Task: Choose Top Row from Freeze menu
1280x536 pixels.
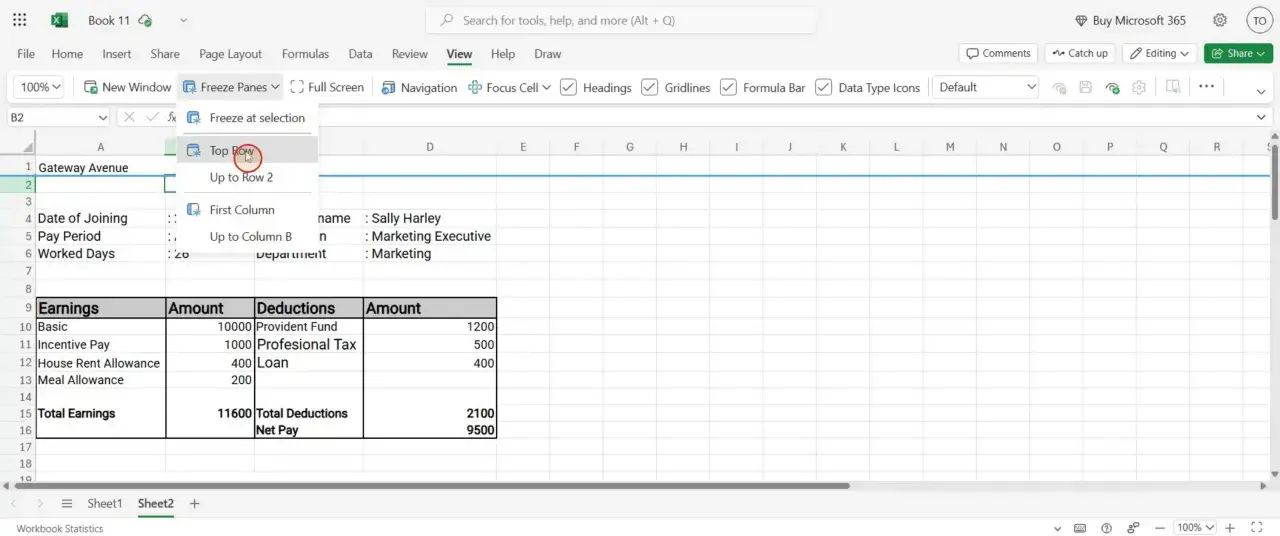Action: tap(247, 150)
